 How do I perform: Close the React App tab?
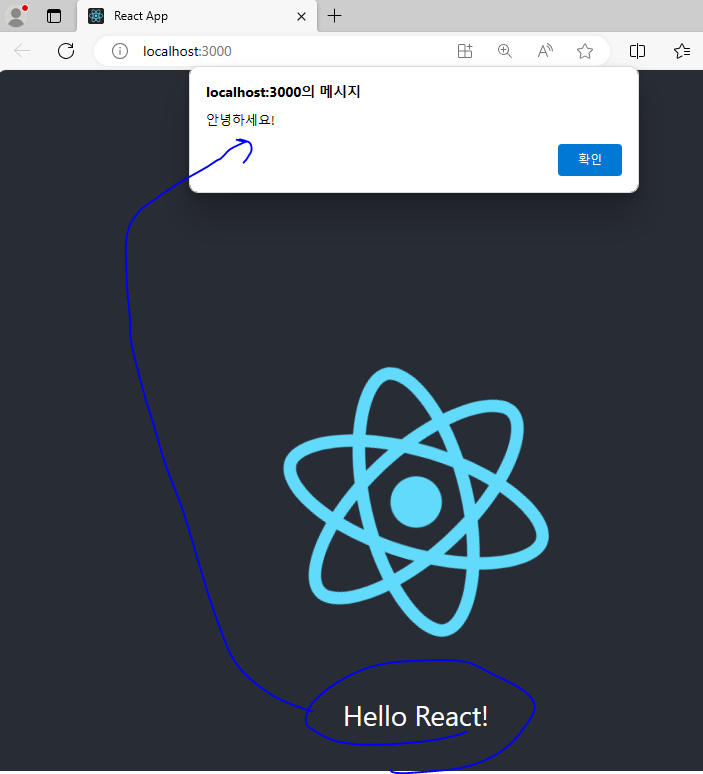point(301,16)
